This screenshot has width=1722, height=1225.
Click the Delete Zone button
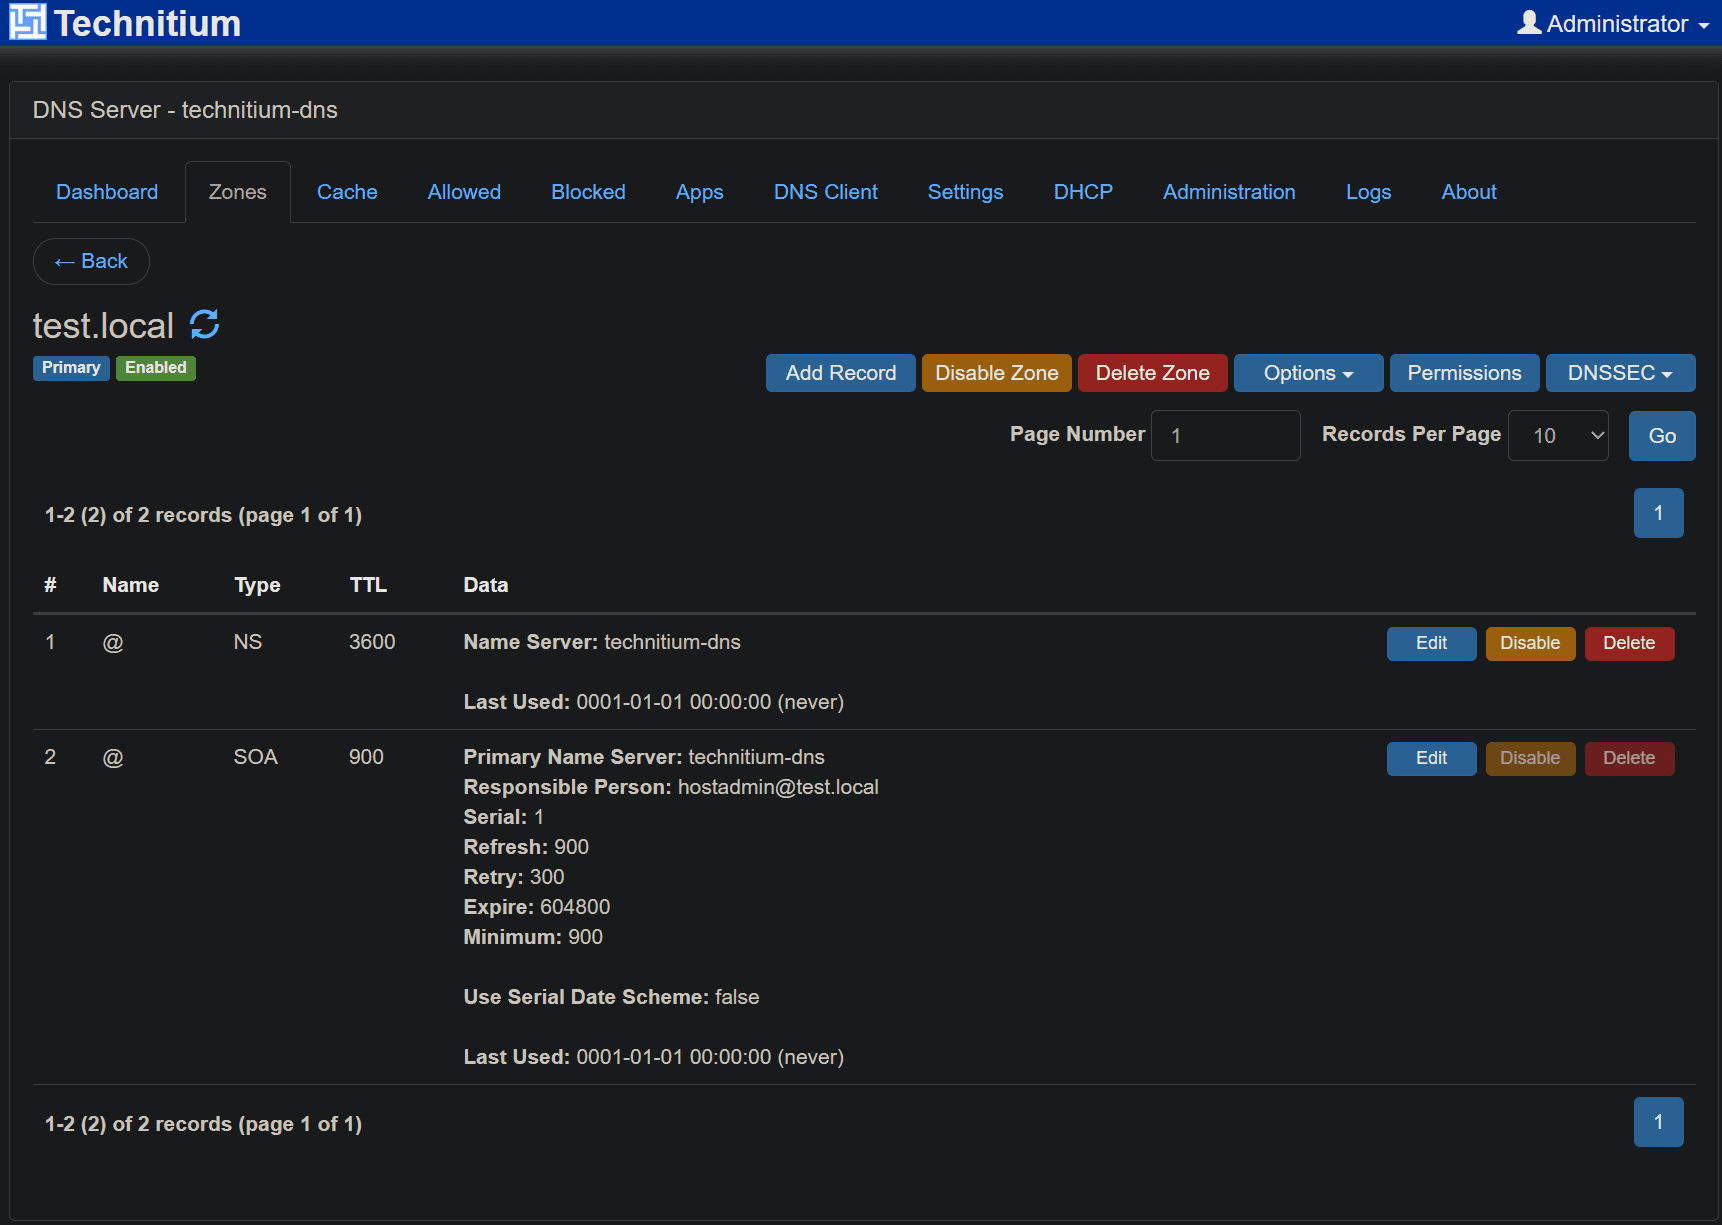point(1152,373)
